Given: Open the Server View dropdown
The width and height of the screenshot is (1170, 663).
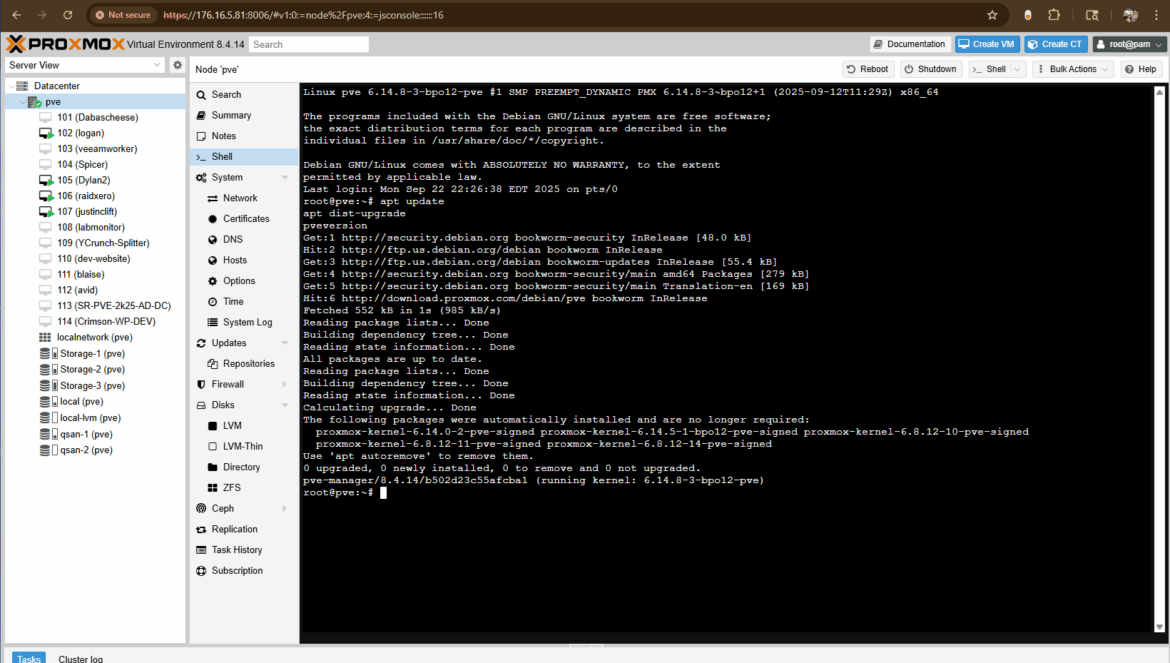Looking at the screenshot, I should click(x=84, y=65).
